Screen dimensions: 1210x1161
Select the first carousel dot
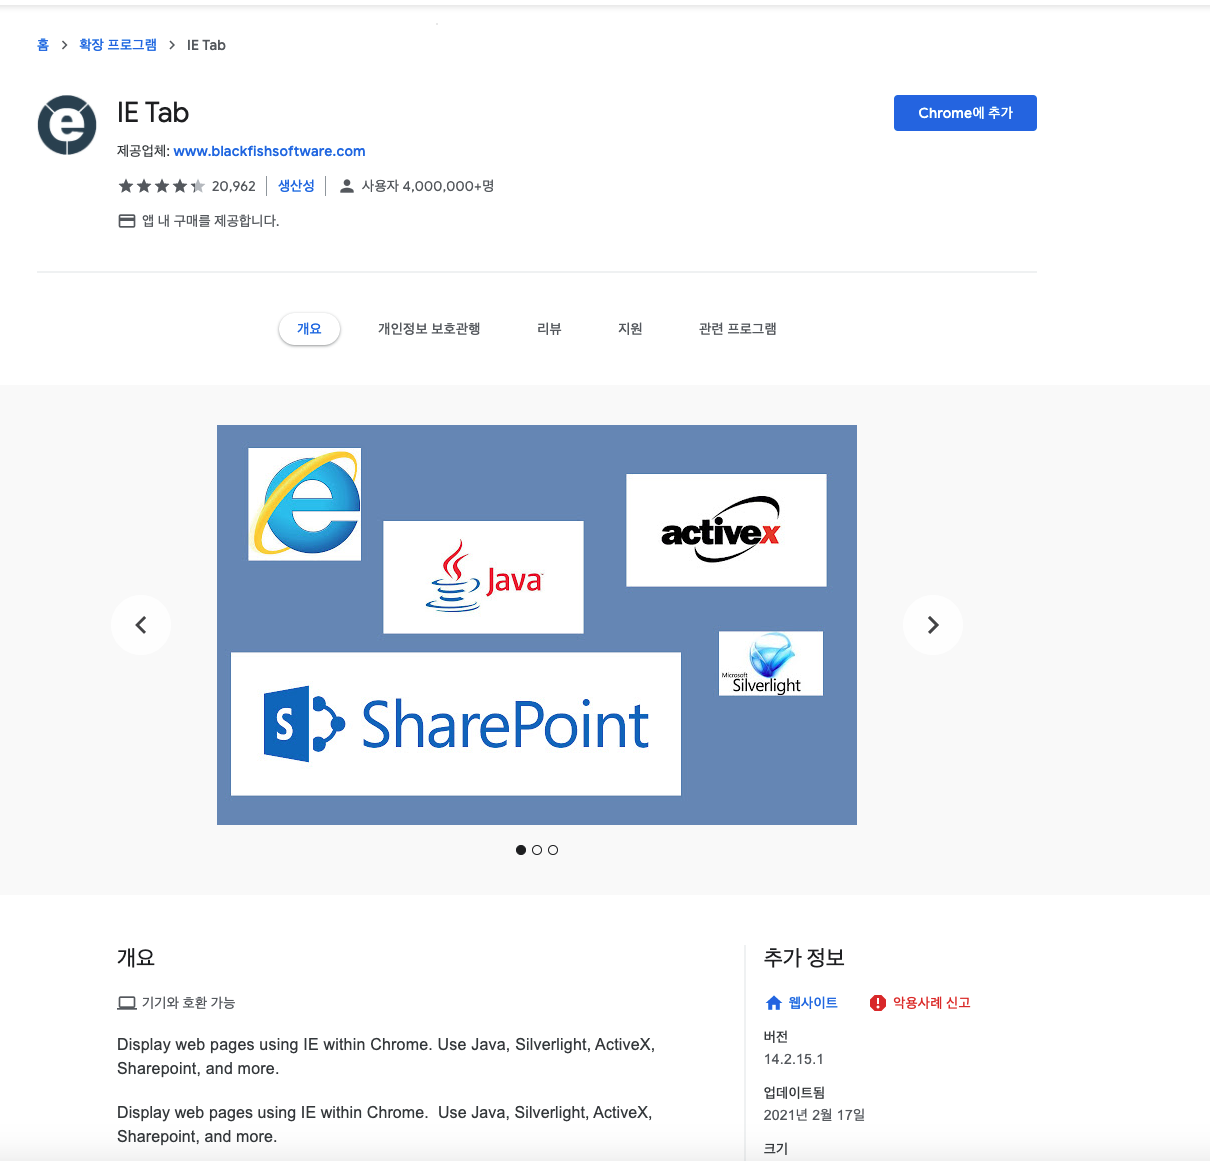point(521,850)
